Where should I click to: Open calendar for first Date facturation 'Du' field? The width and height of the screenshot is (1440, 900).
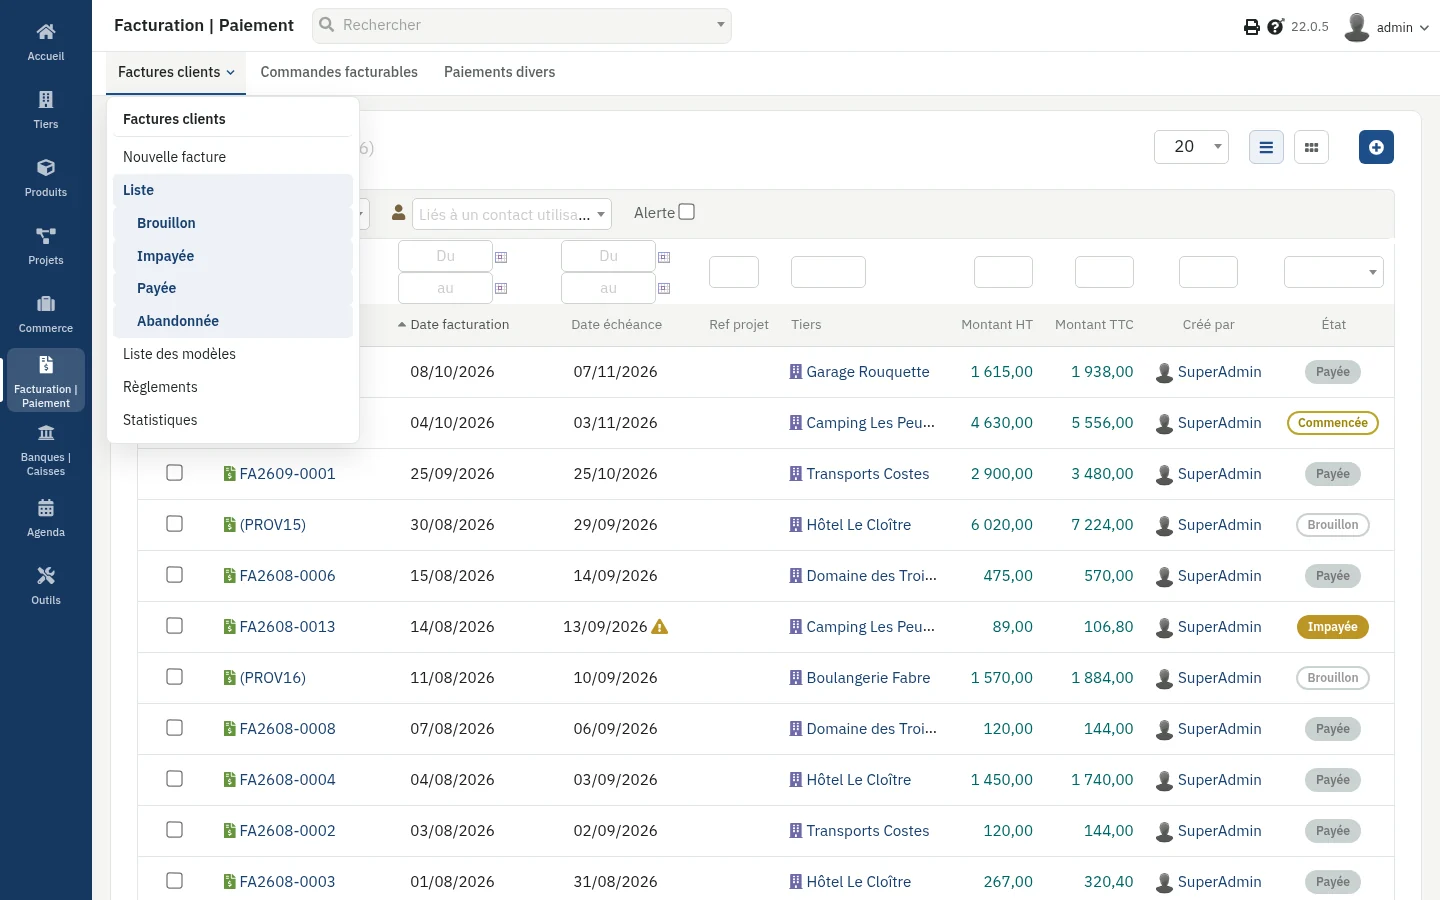point(501,257)
